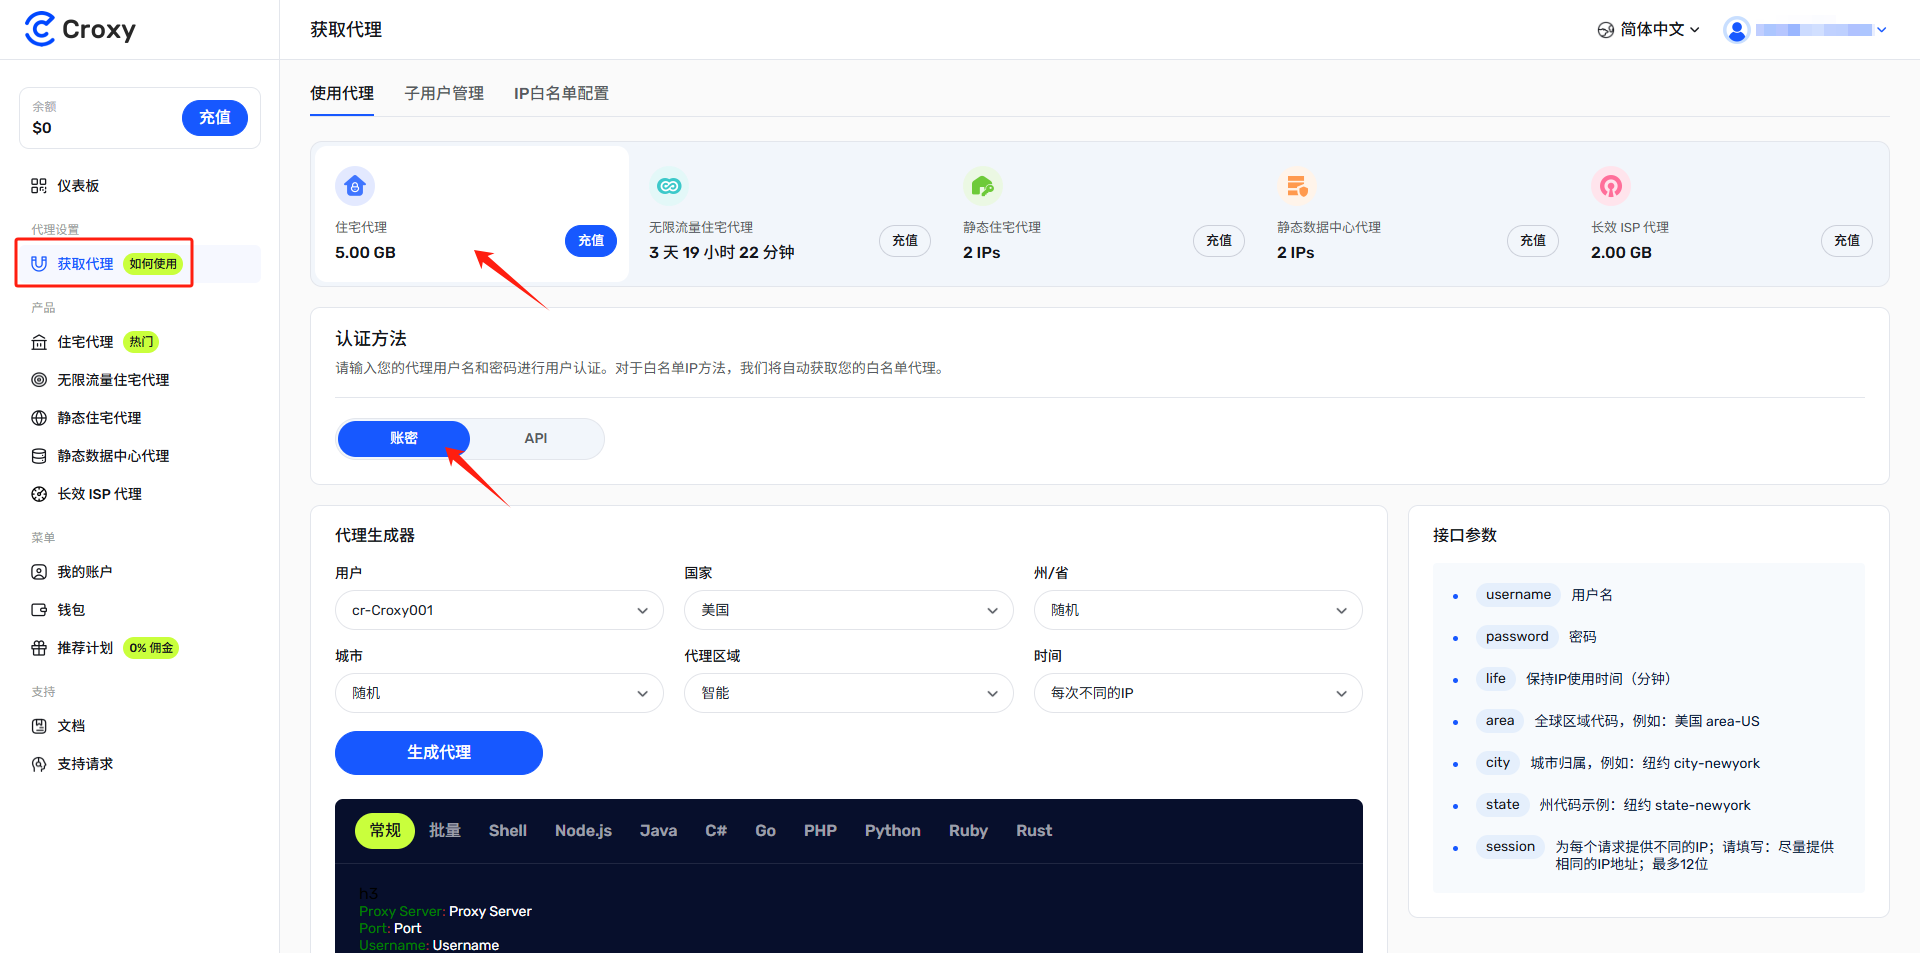Click the 推荐计划 gift icon
1920x953 pixels.
pos(39,648)
